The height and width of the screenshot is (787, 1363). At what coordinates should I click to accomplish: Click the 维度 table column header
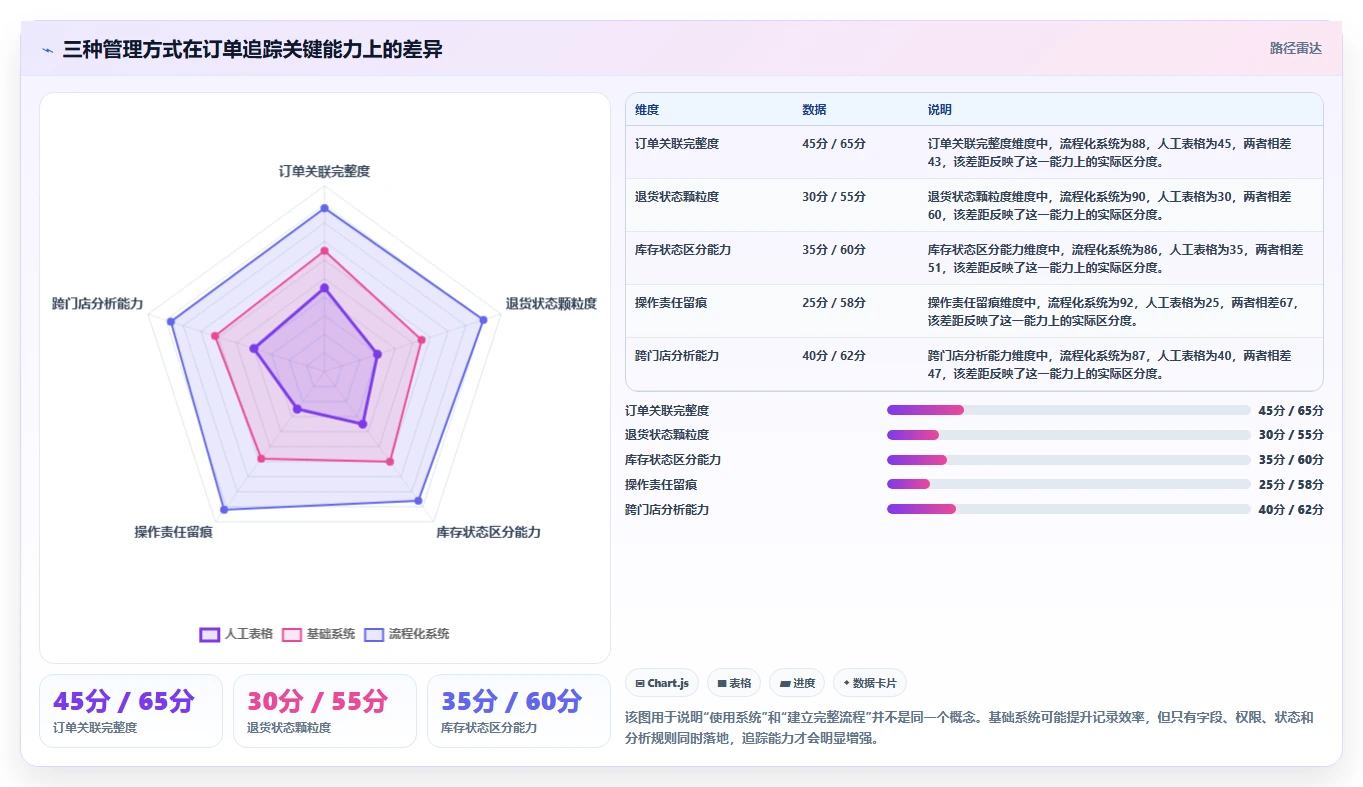[x=647, y=110]
